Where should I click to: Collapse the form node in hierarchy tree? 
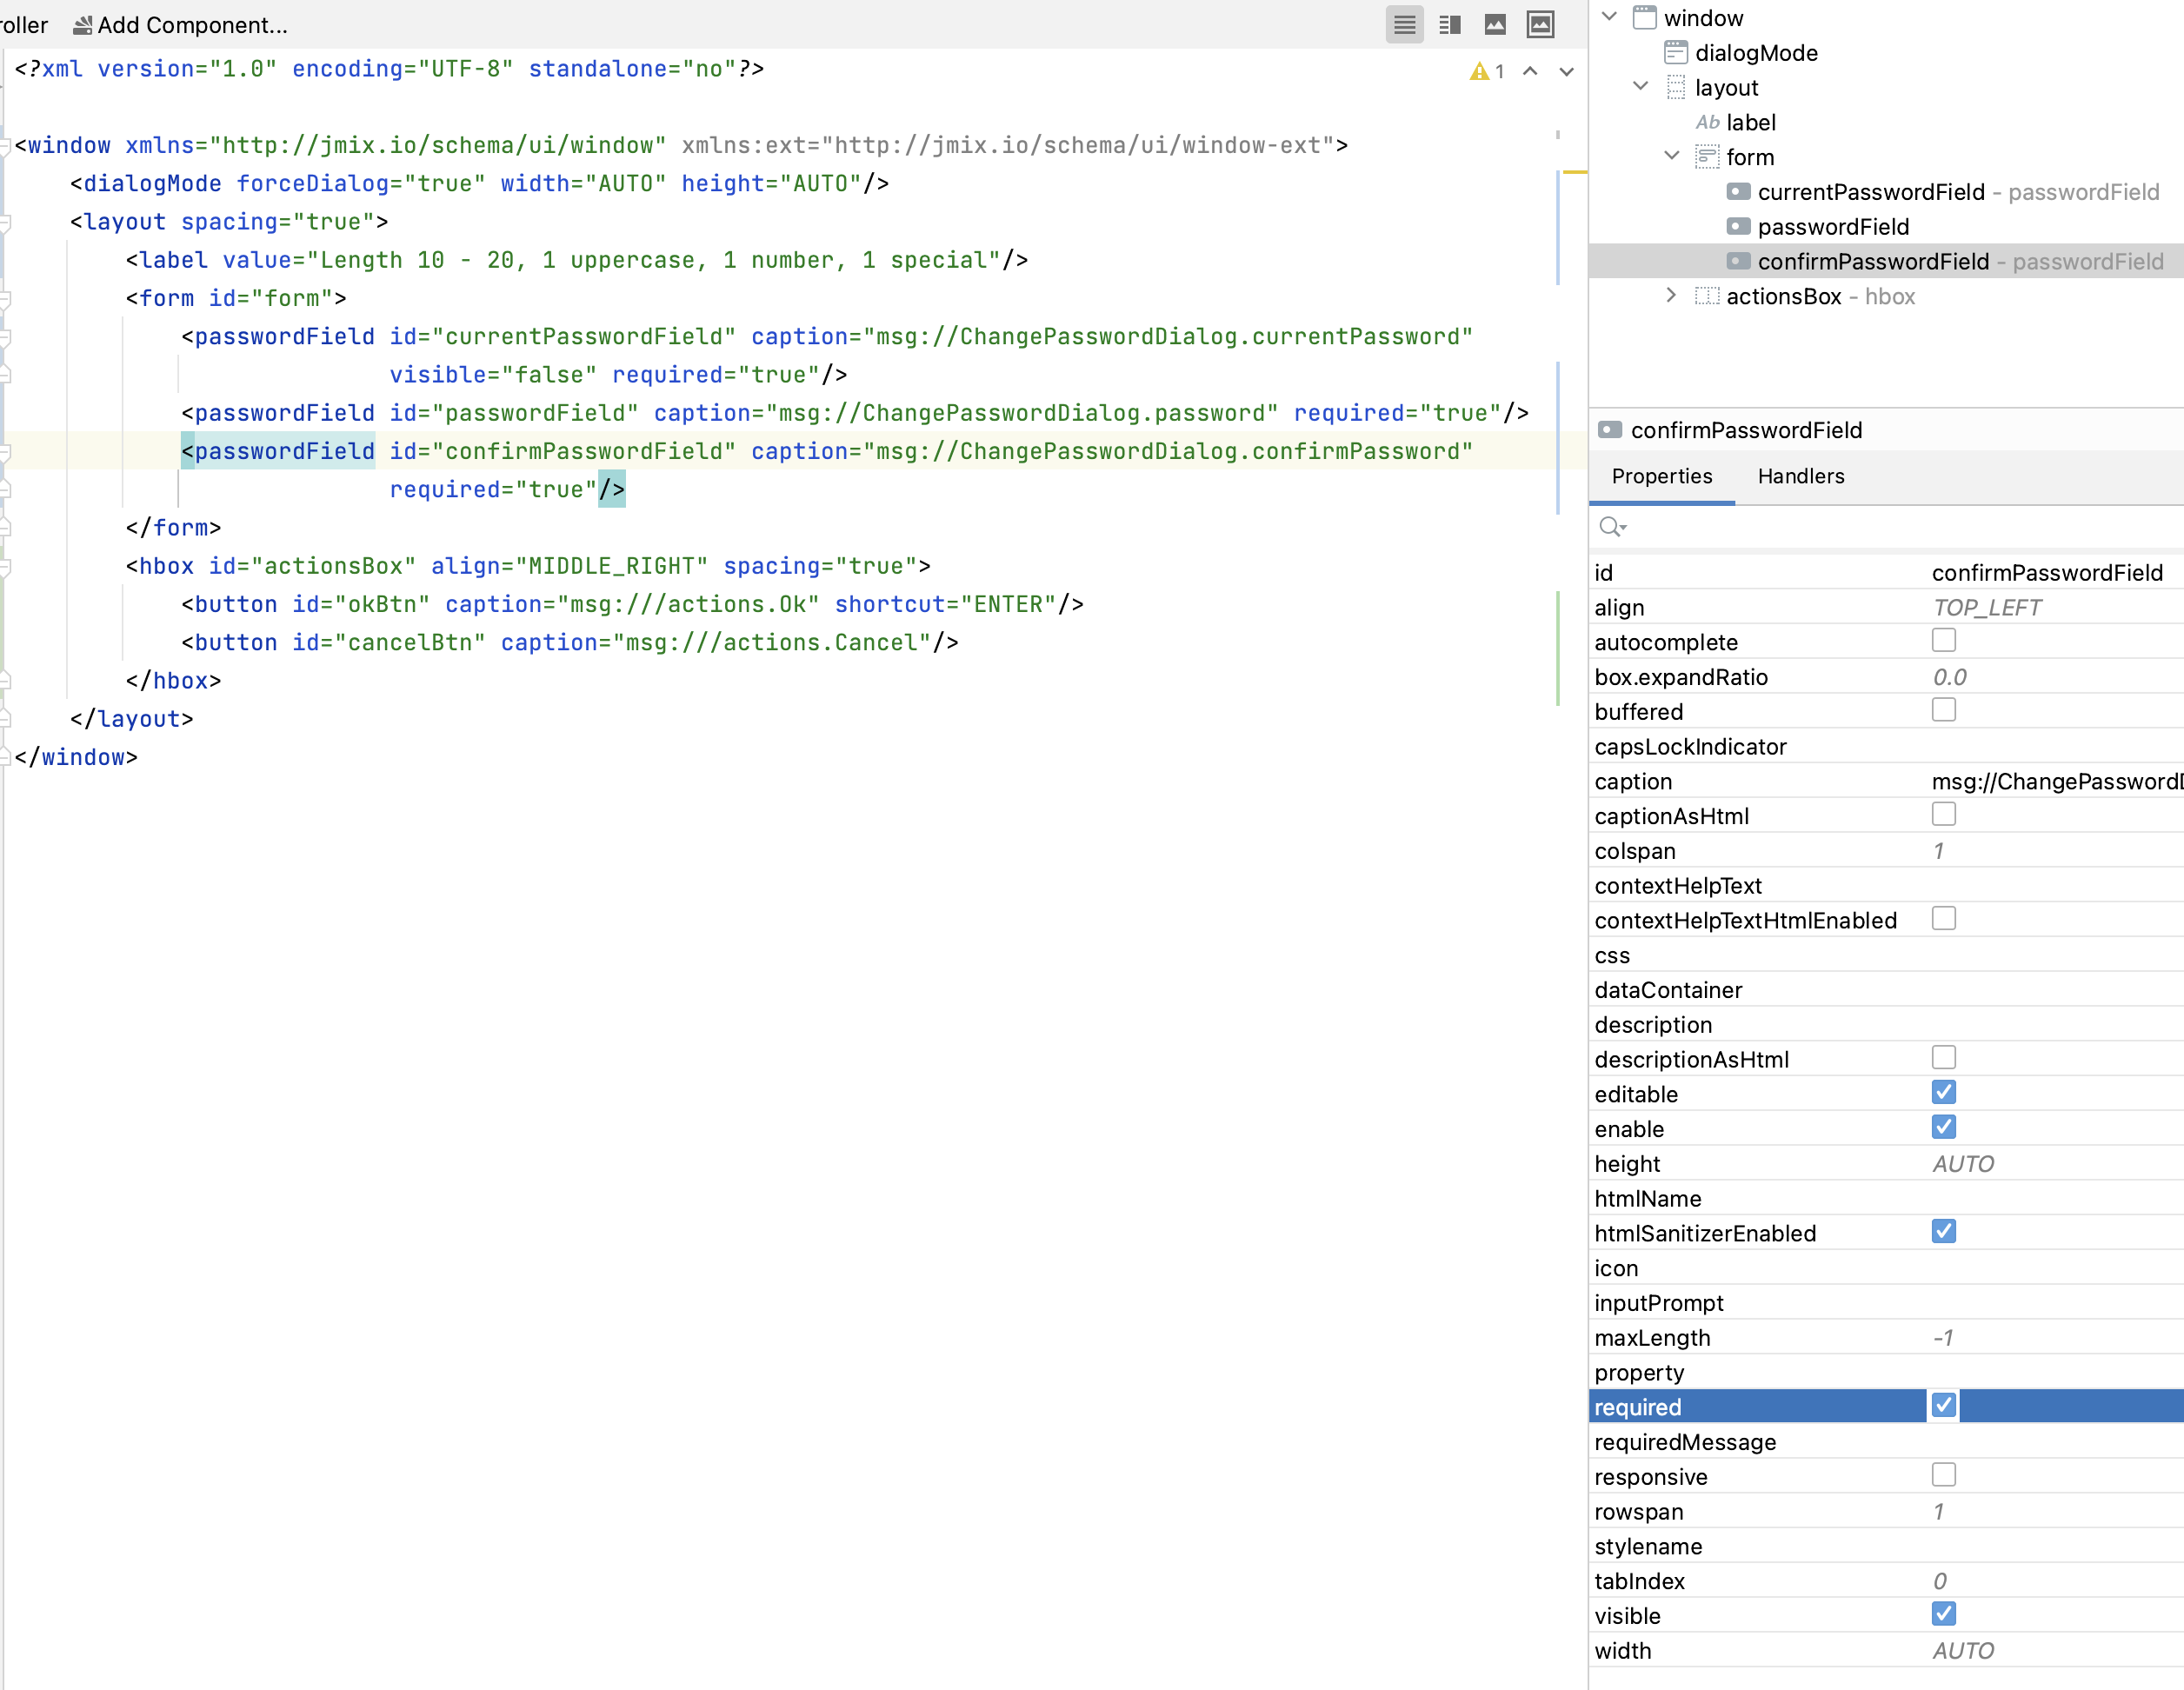(1671, 156)
